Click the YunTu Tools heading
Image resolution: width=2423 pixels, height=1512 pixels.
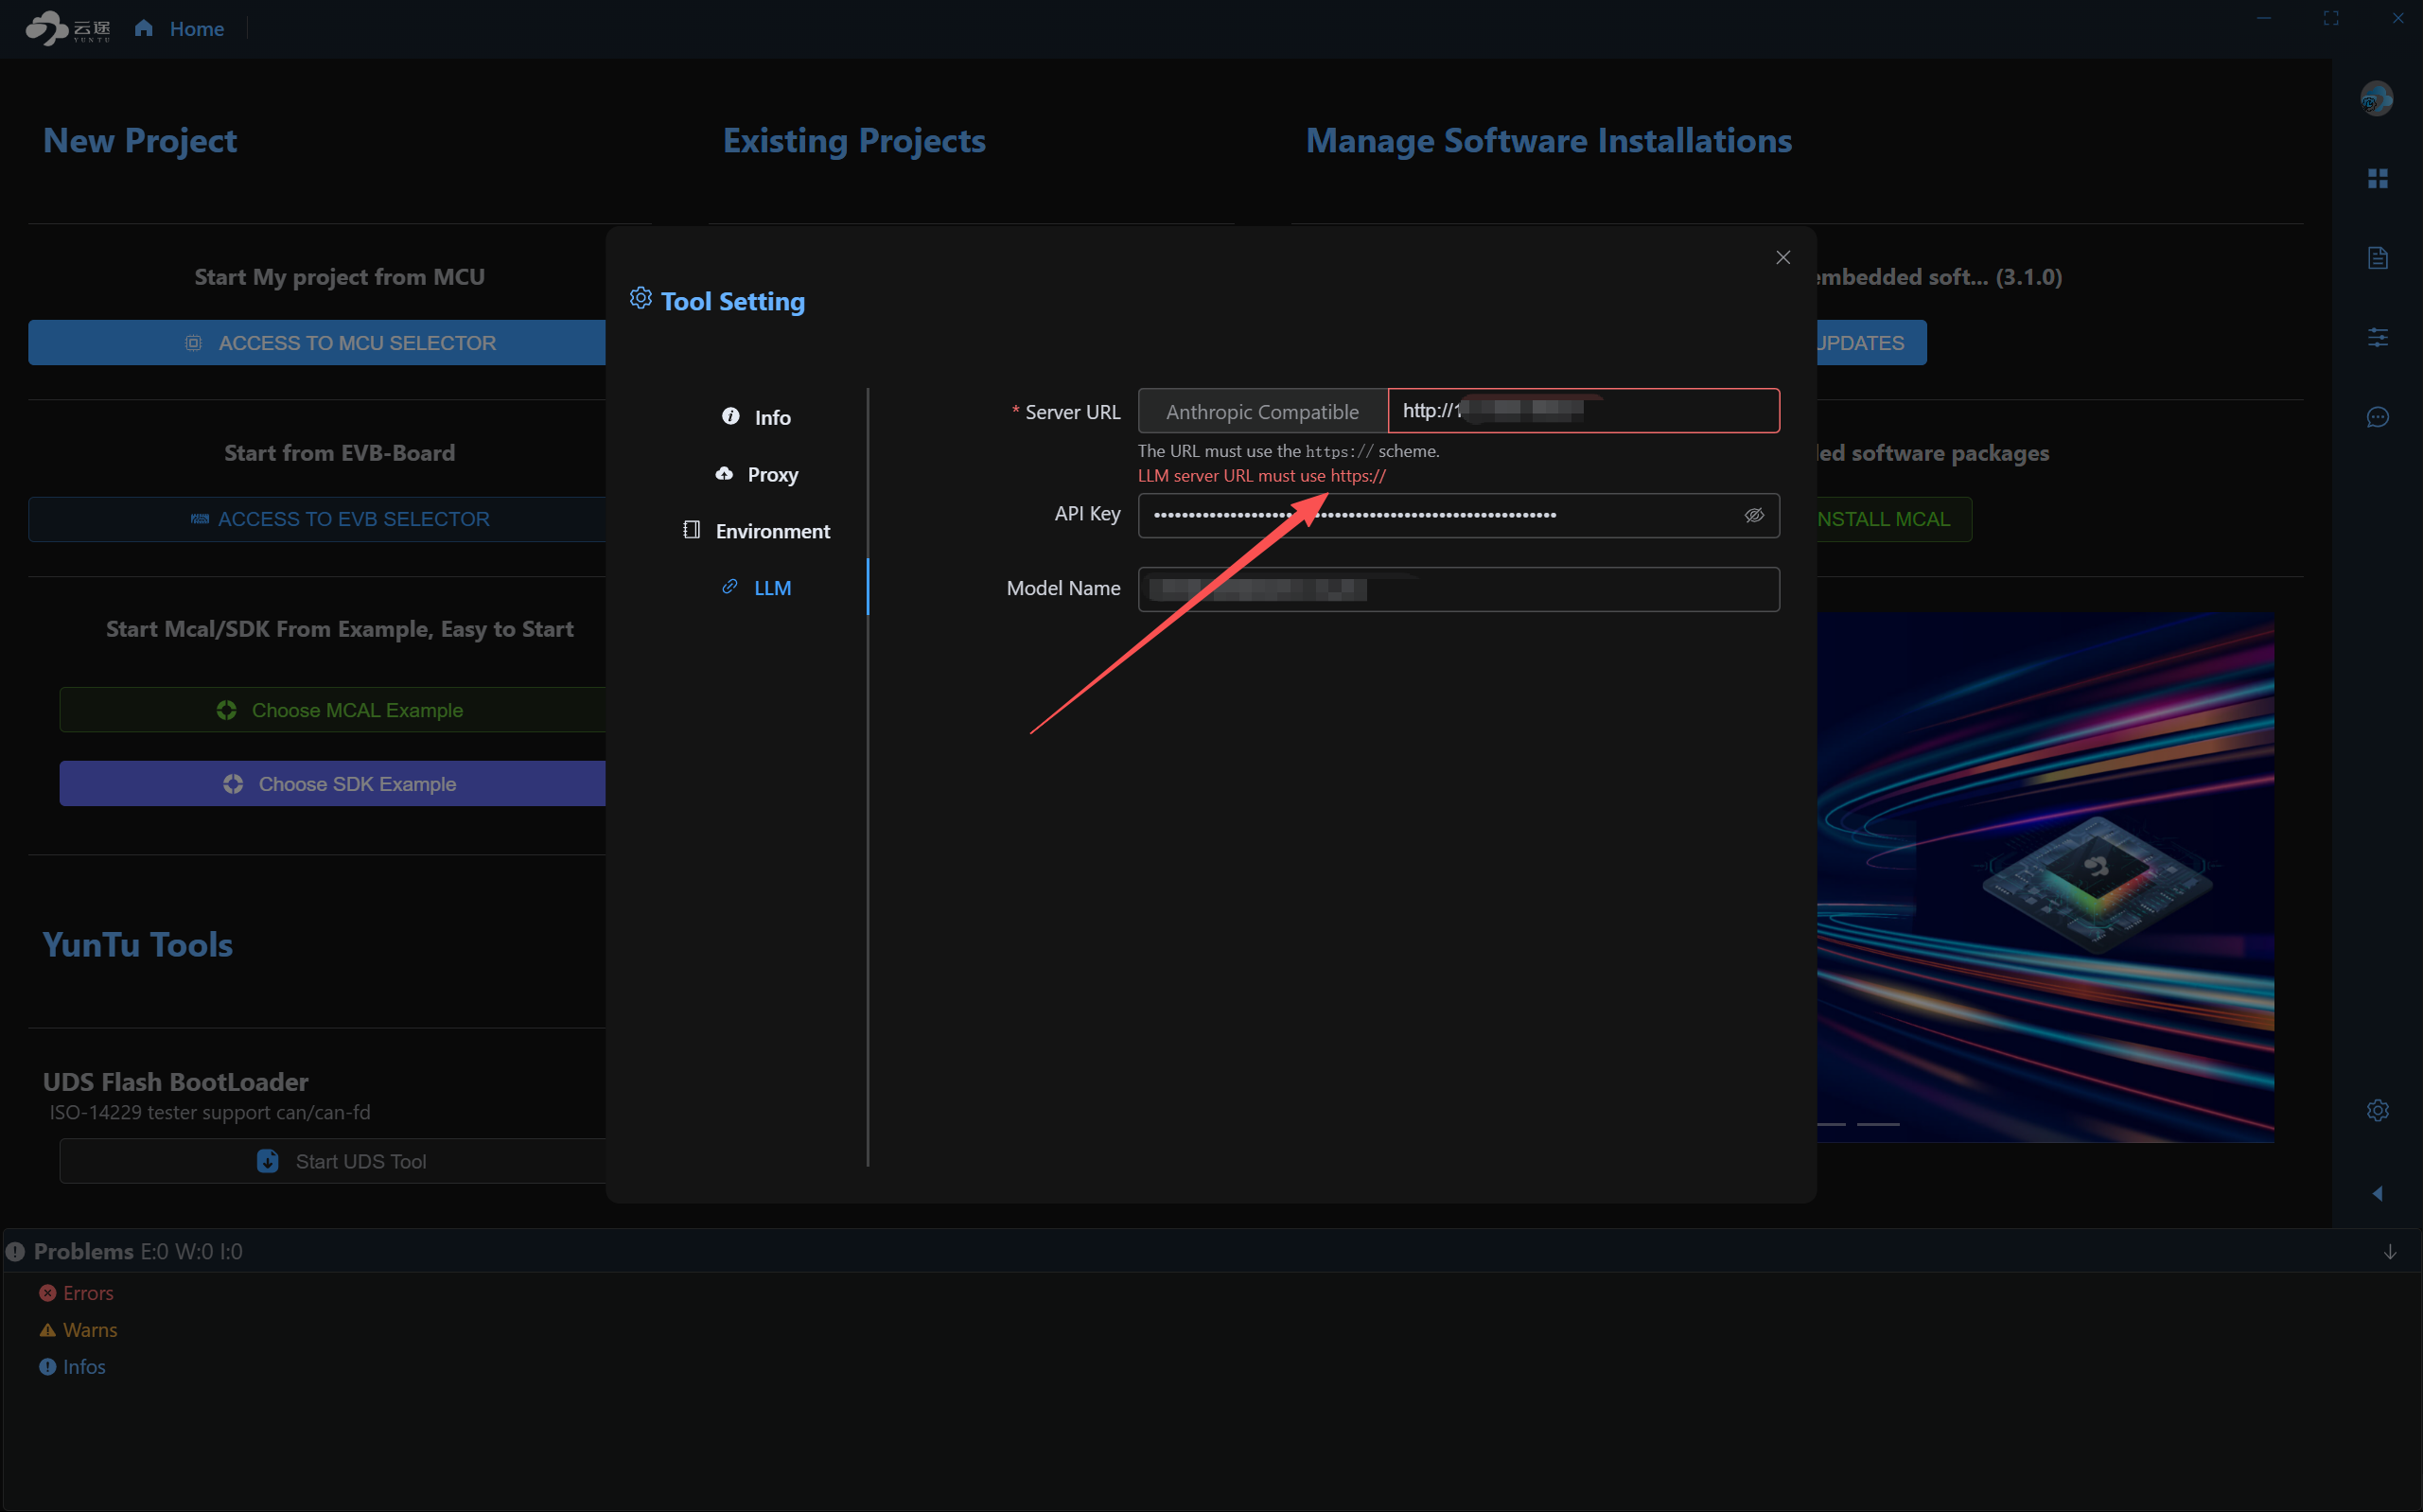pyautogui.click(x=138, y=945)
